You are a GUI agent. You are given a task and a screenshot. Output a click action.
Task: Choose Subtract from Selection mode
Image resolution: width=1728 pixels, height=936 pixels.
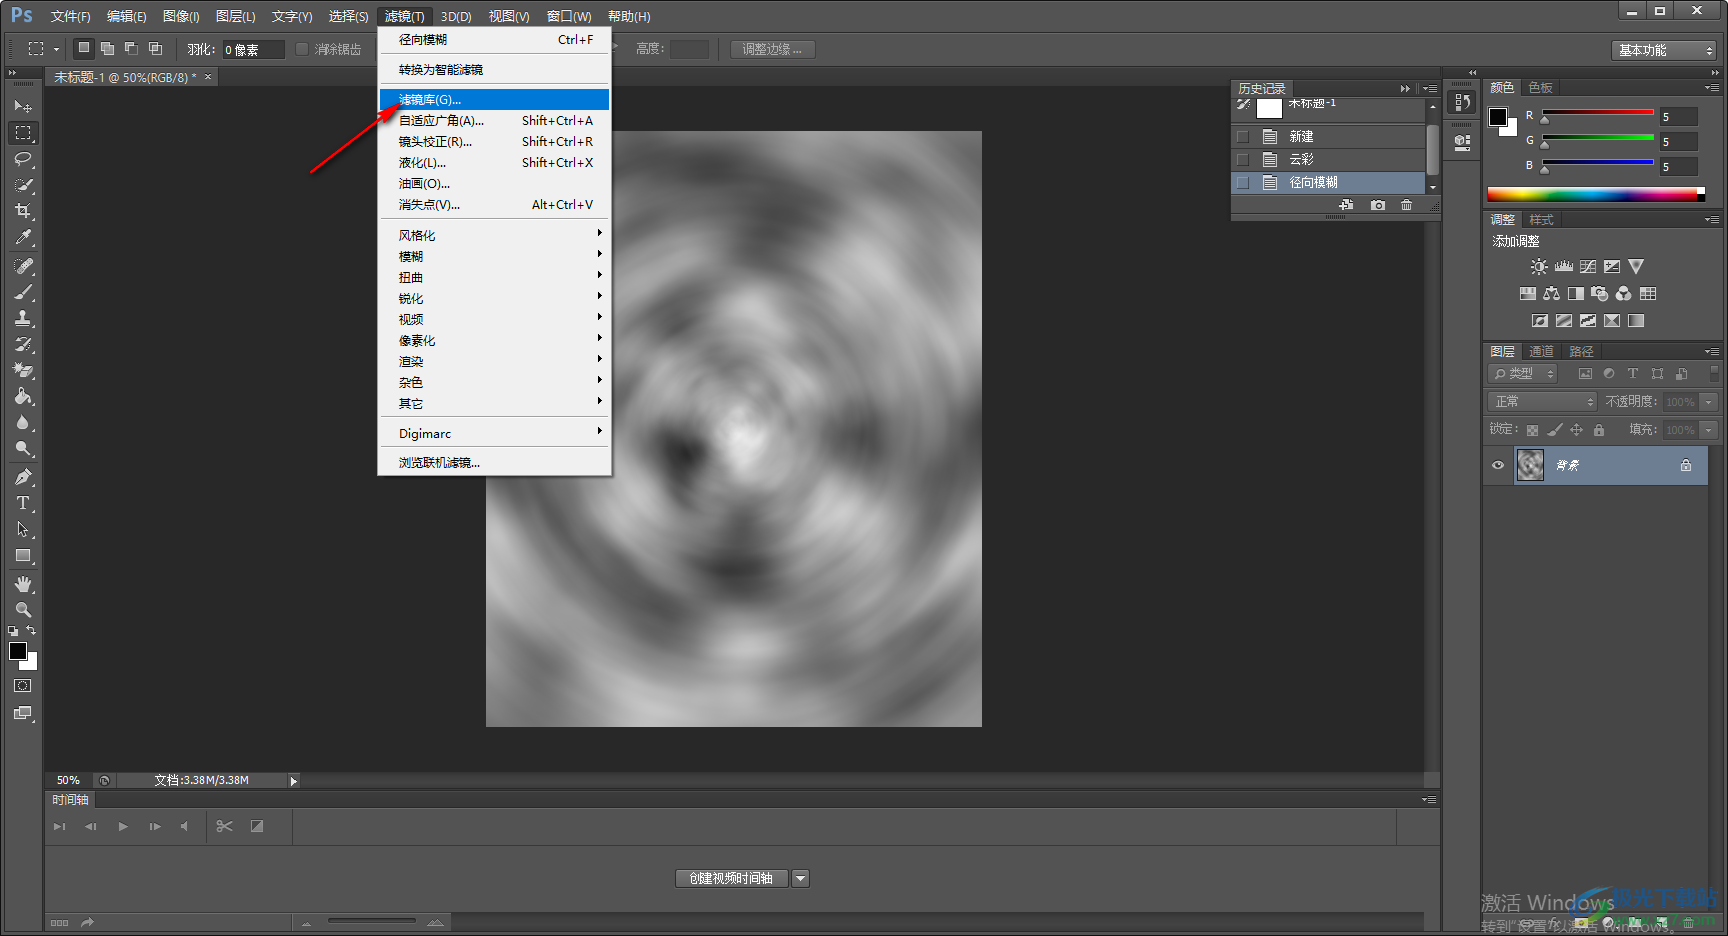pos(131,48)
